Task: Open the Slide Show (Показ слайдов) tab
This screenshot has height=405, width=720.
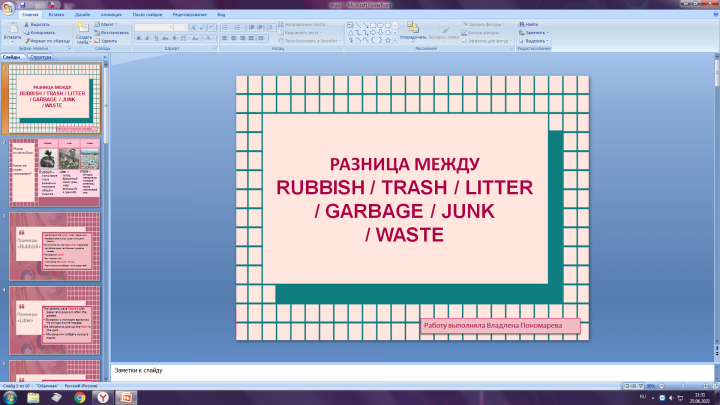Action: [147, 15]
